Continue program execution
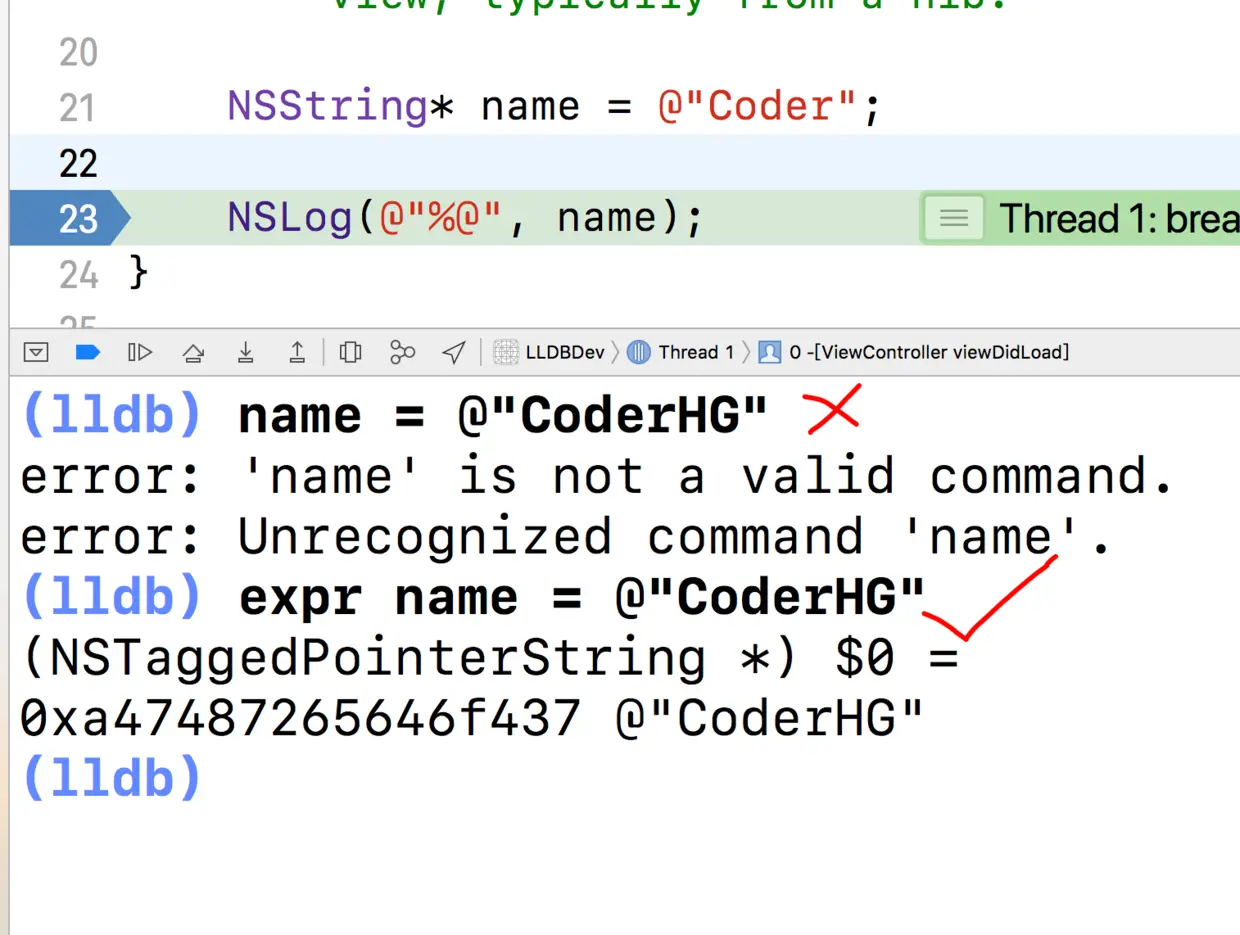The width and height of the screenshot is (1240, 935). coord(140,352)
